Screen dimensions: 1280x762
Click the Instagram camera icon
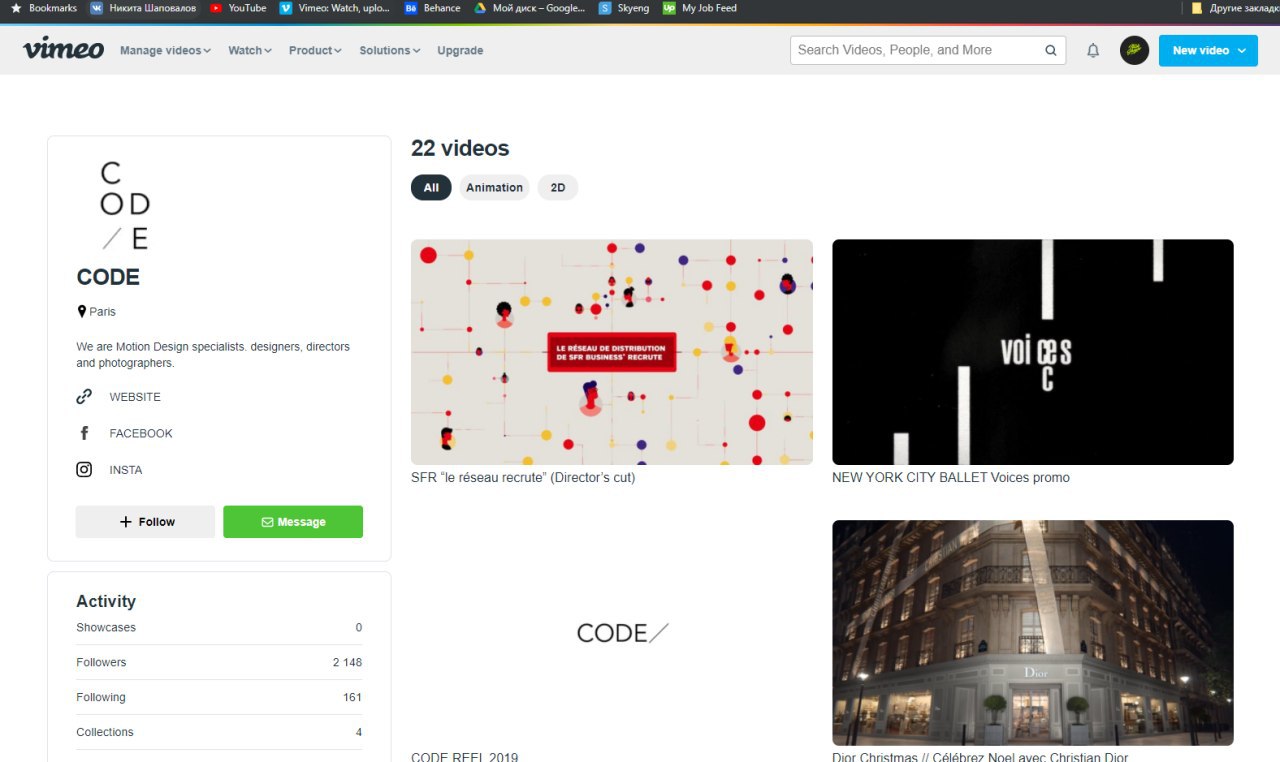click(85, 469)
